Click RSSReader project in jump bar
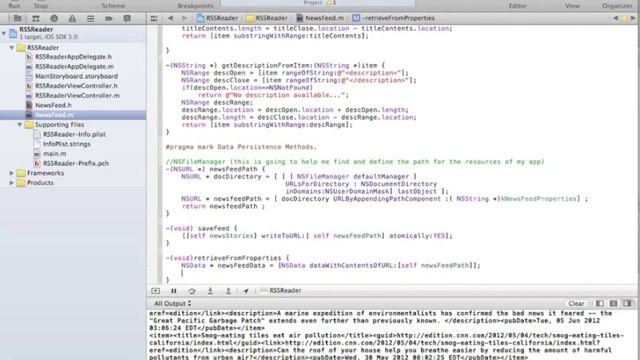640x360 pixels. pos(217,18)
